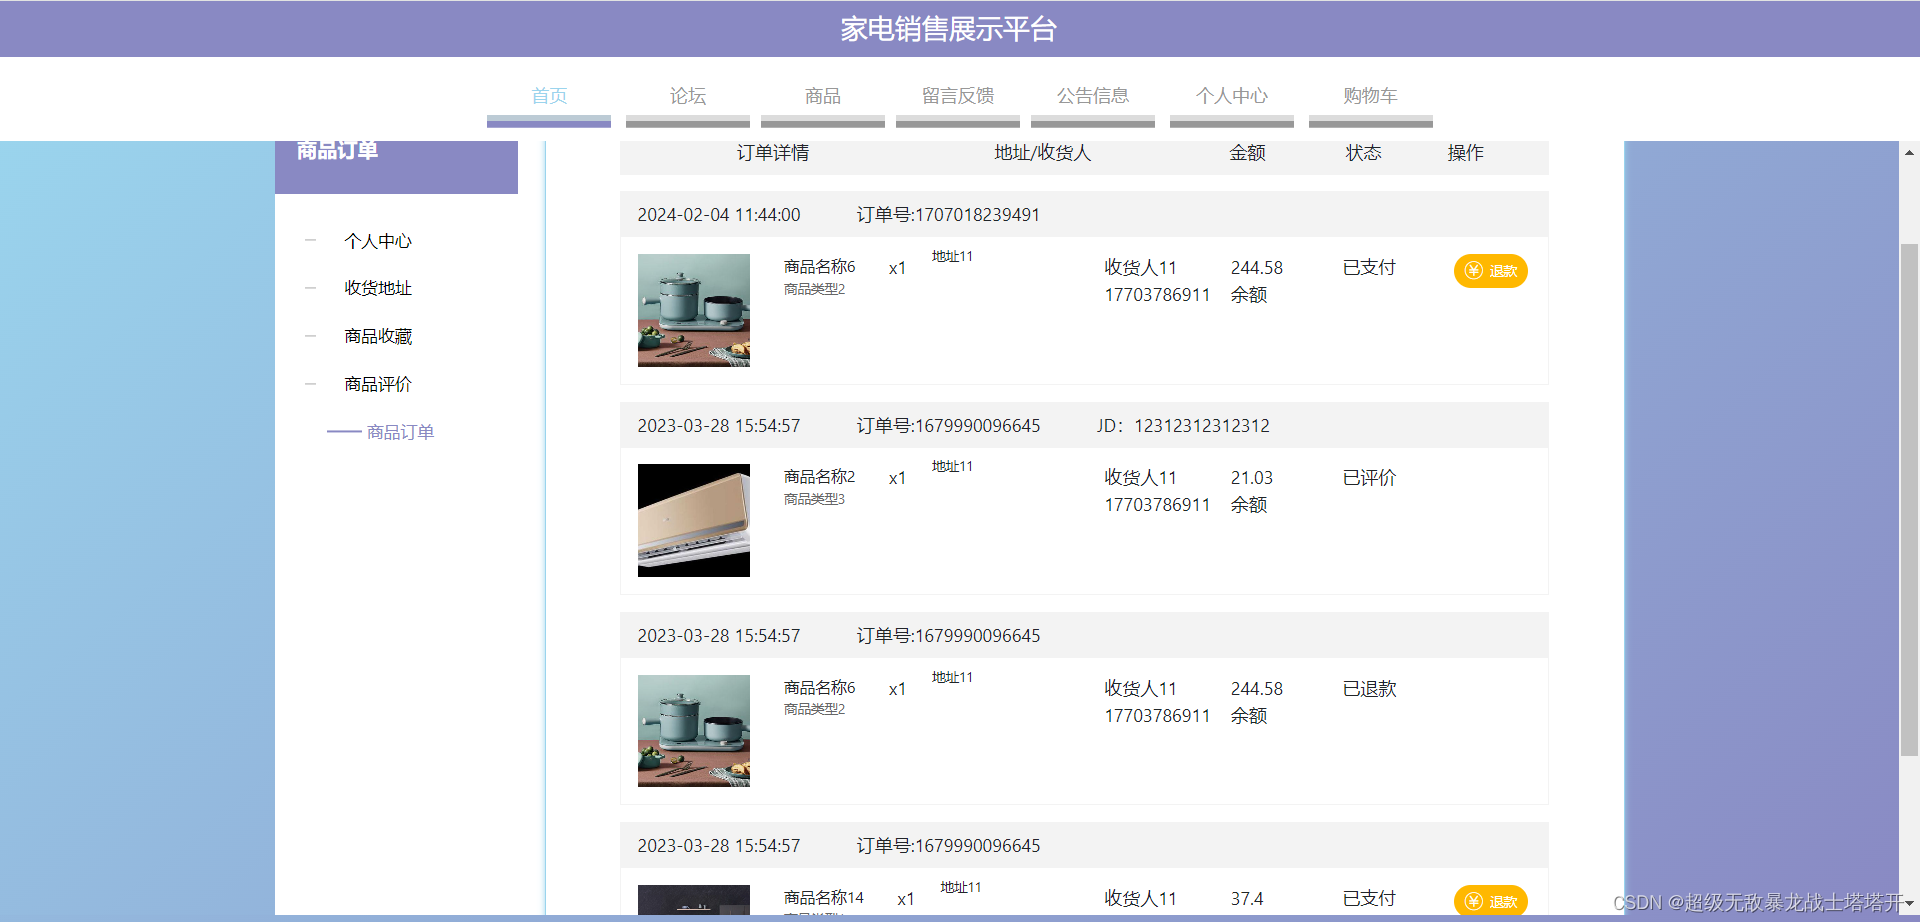This screenshot has width=1920, height=922.
Task: Click the 状态 column header
Action: [x=1364, y=153]
